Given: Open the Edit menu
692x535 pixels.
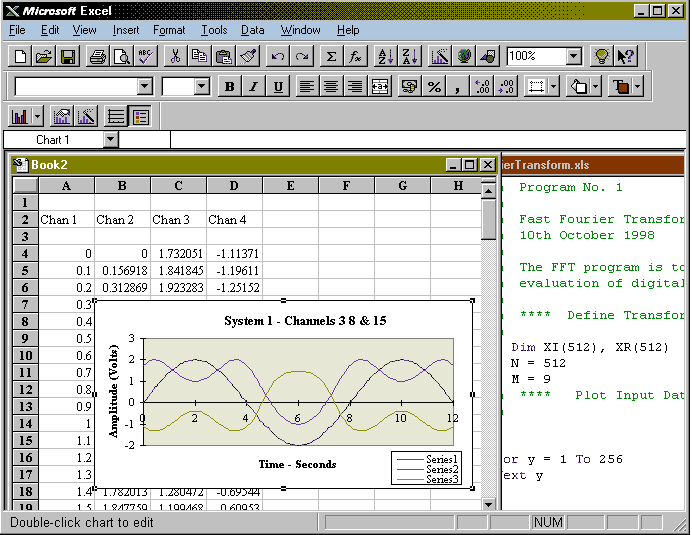Looking at the screenshot, I should pyautogui.click(x=50, y=30).
